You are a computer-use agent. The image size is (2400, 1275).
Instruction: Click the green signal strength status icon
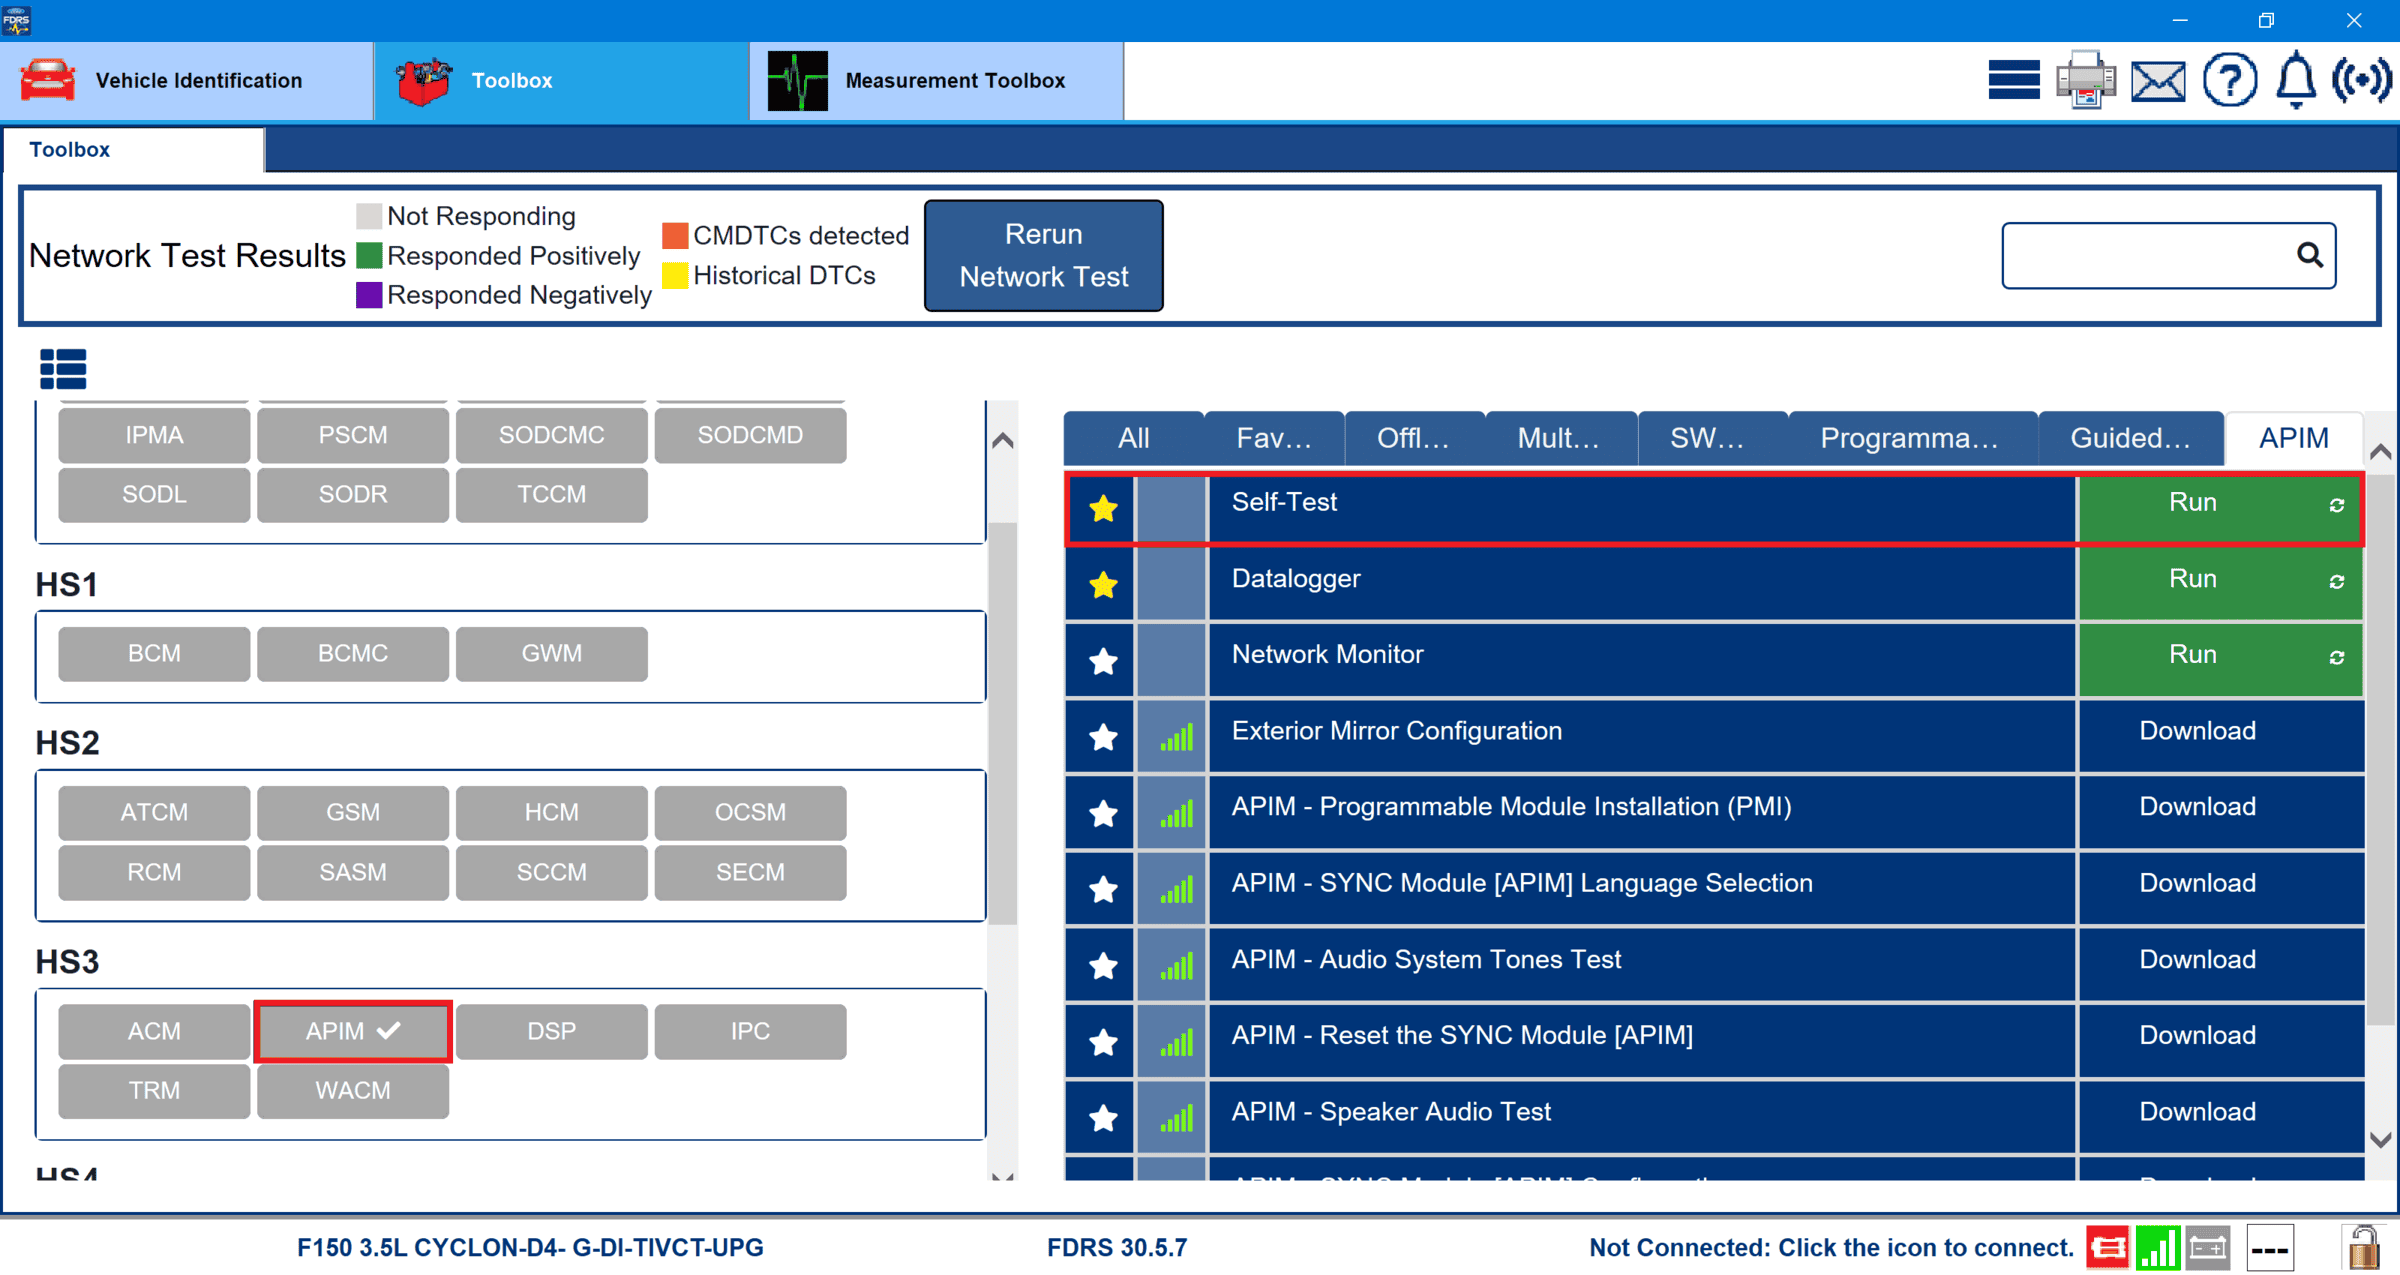2158,1247
